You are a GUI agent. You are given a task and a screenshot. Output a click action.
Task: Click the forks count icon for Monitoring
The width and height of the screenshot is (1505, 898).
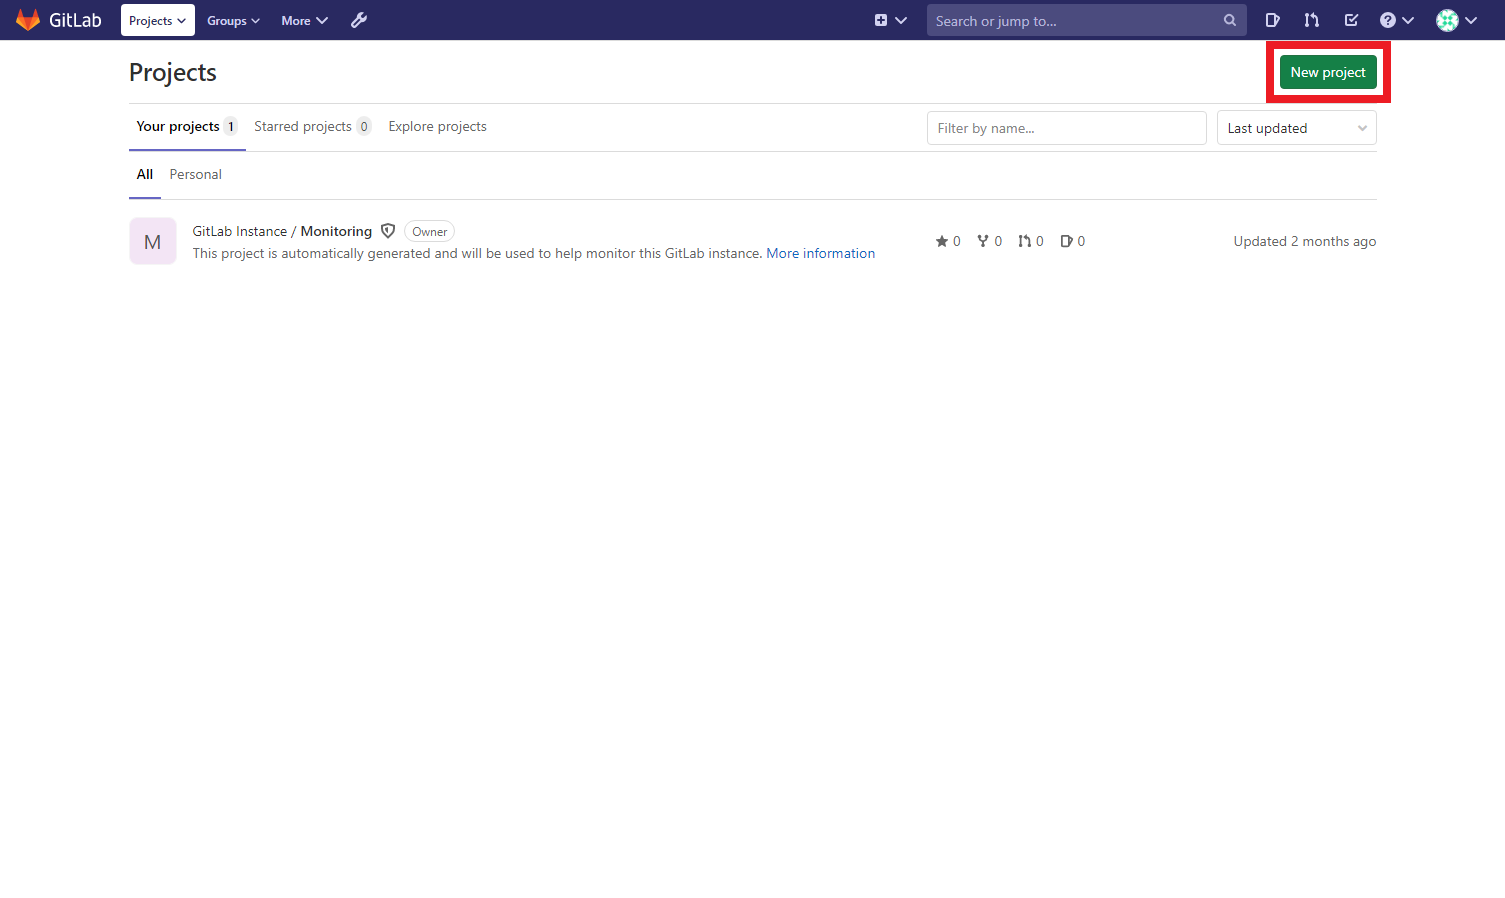(983, 241)
